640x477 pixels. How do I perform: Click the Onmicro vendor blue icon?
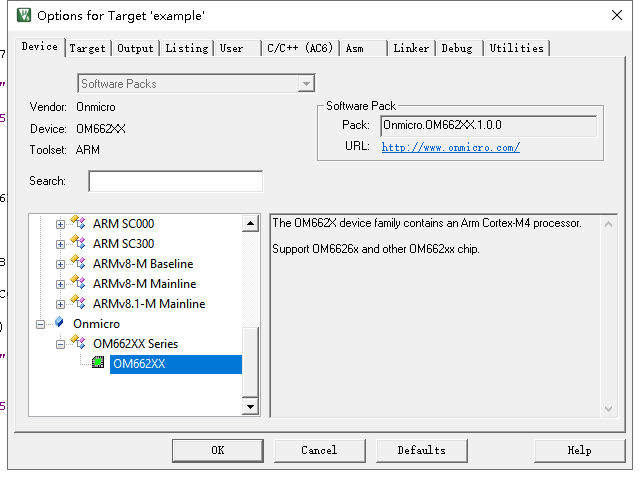60,322
